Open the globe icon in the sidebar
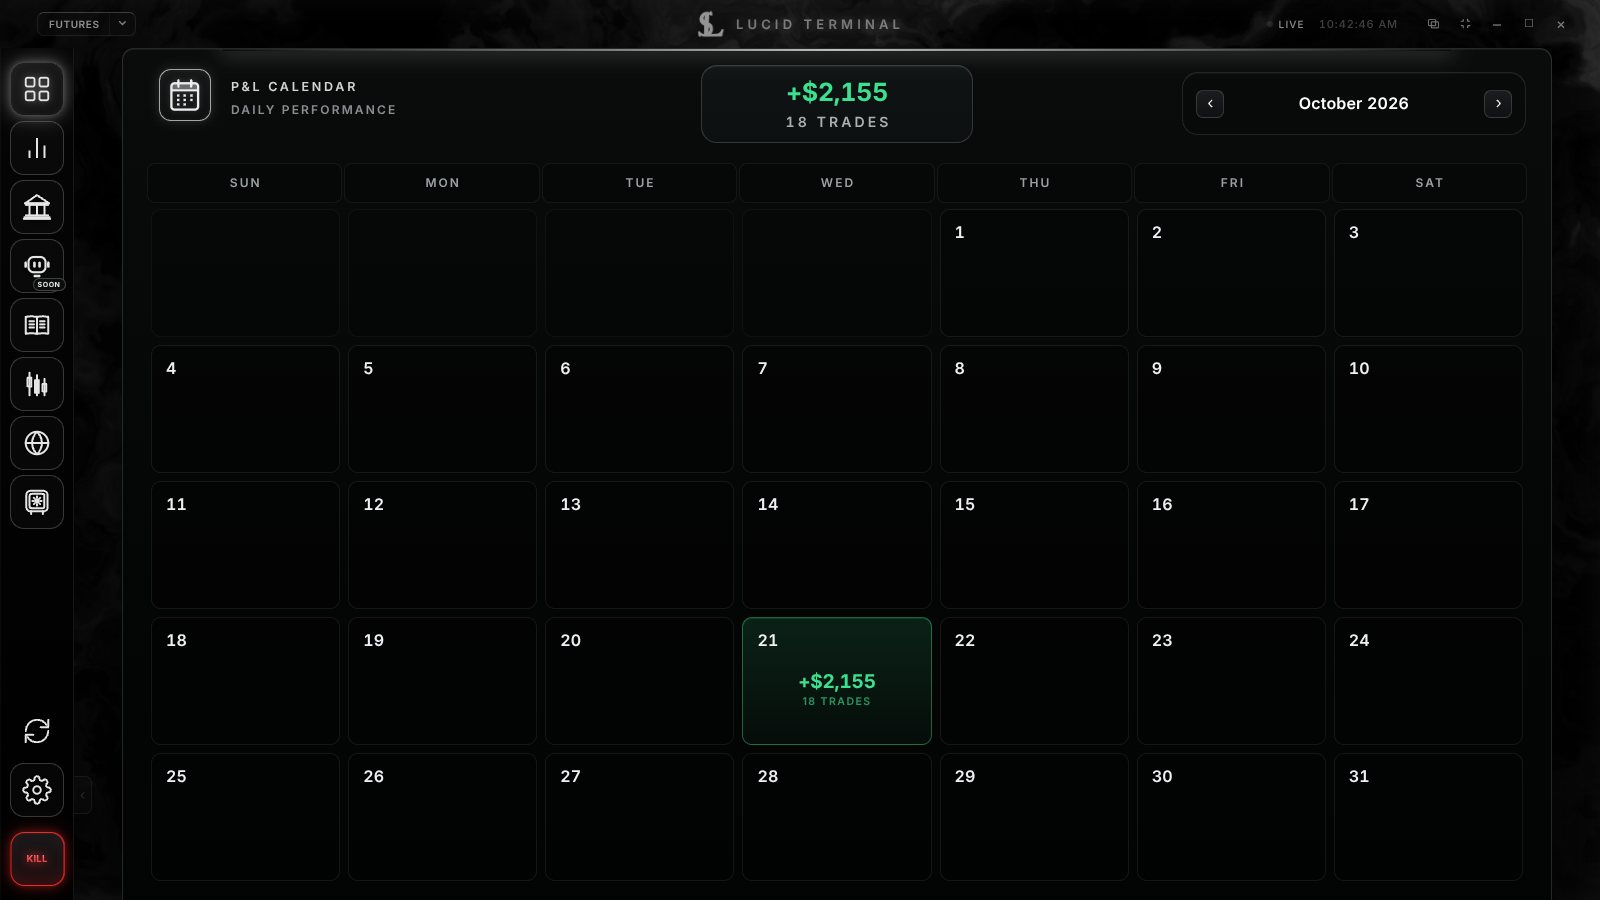The height and width of the screenshot is (900, 1600). click(37, 443)
